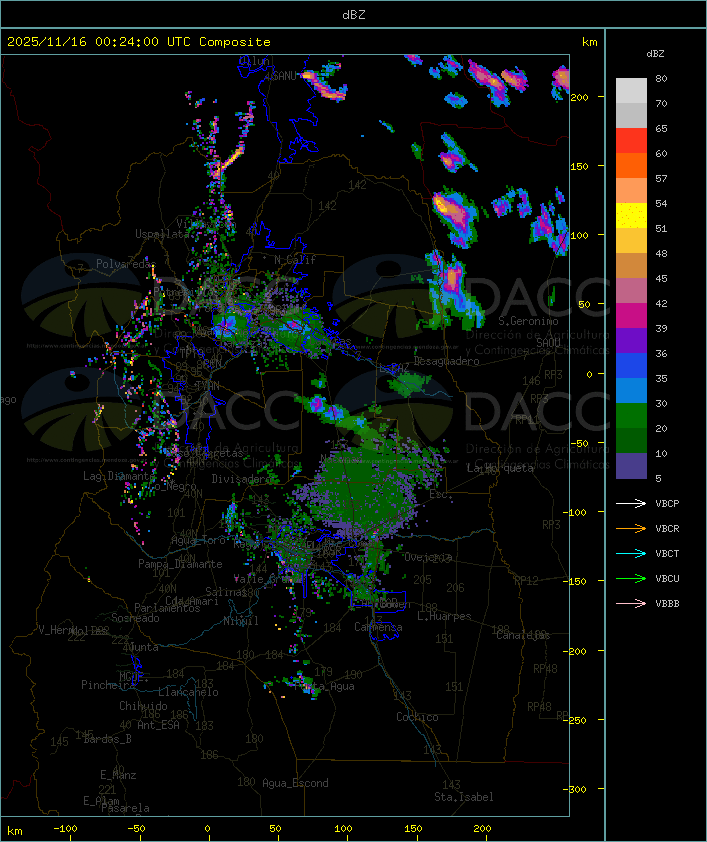
Task: Click the Cochico map label
Action: 417,717
